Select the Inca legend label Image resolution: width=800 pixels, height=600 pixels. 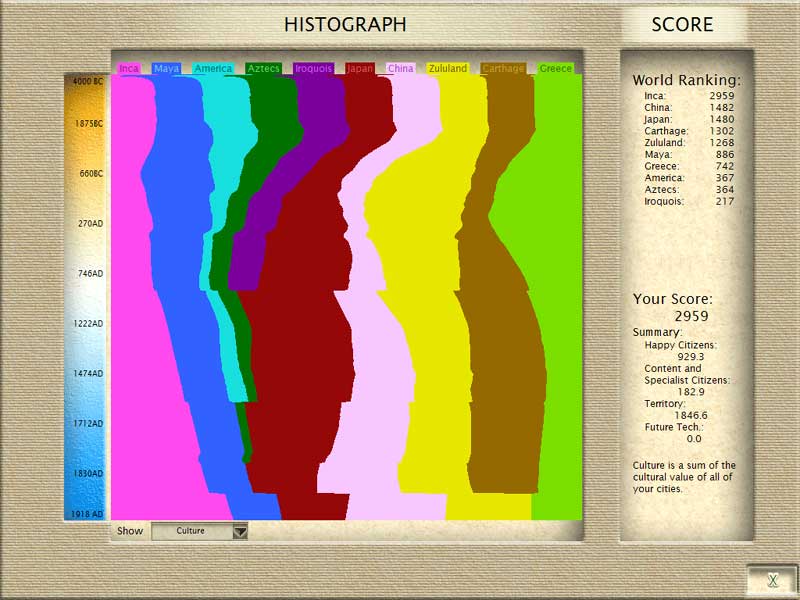coord(129,69)
